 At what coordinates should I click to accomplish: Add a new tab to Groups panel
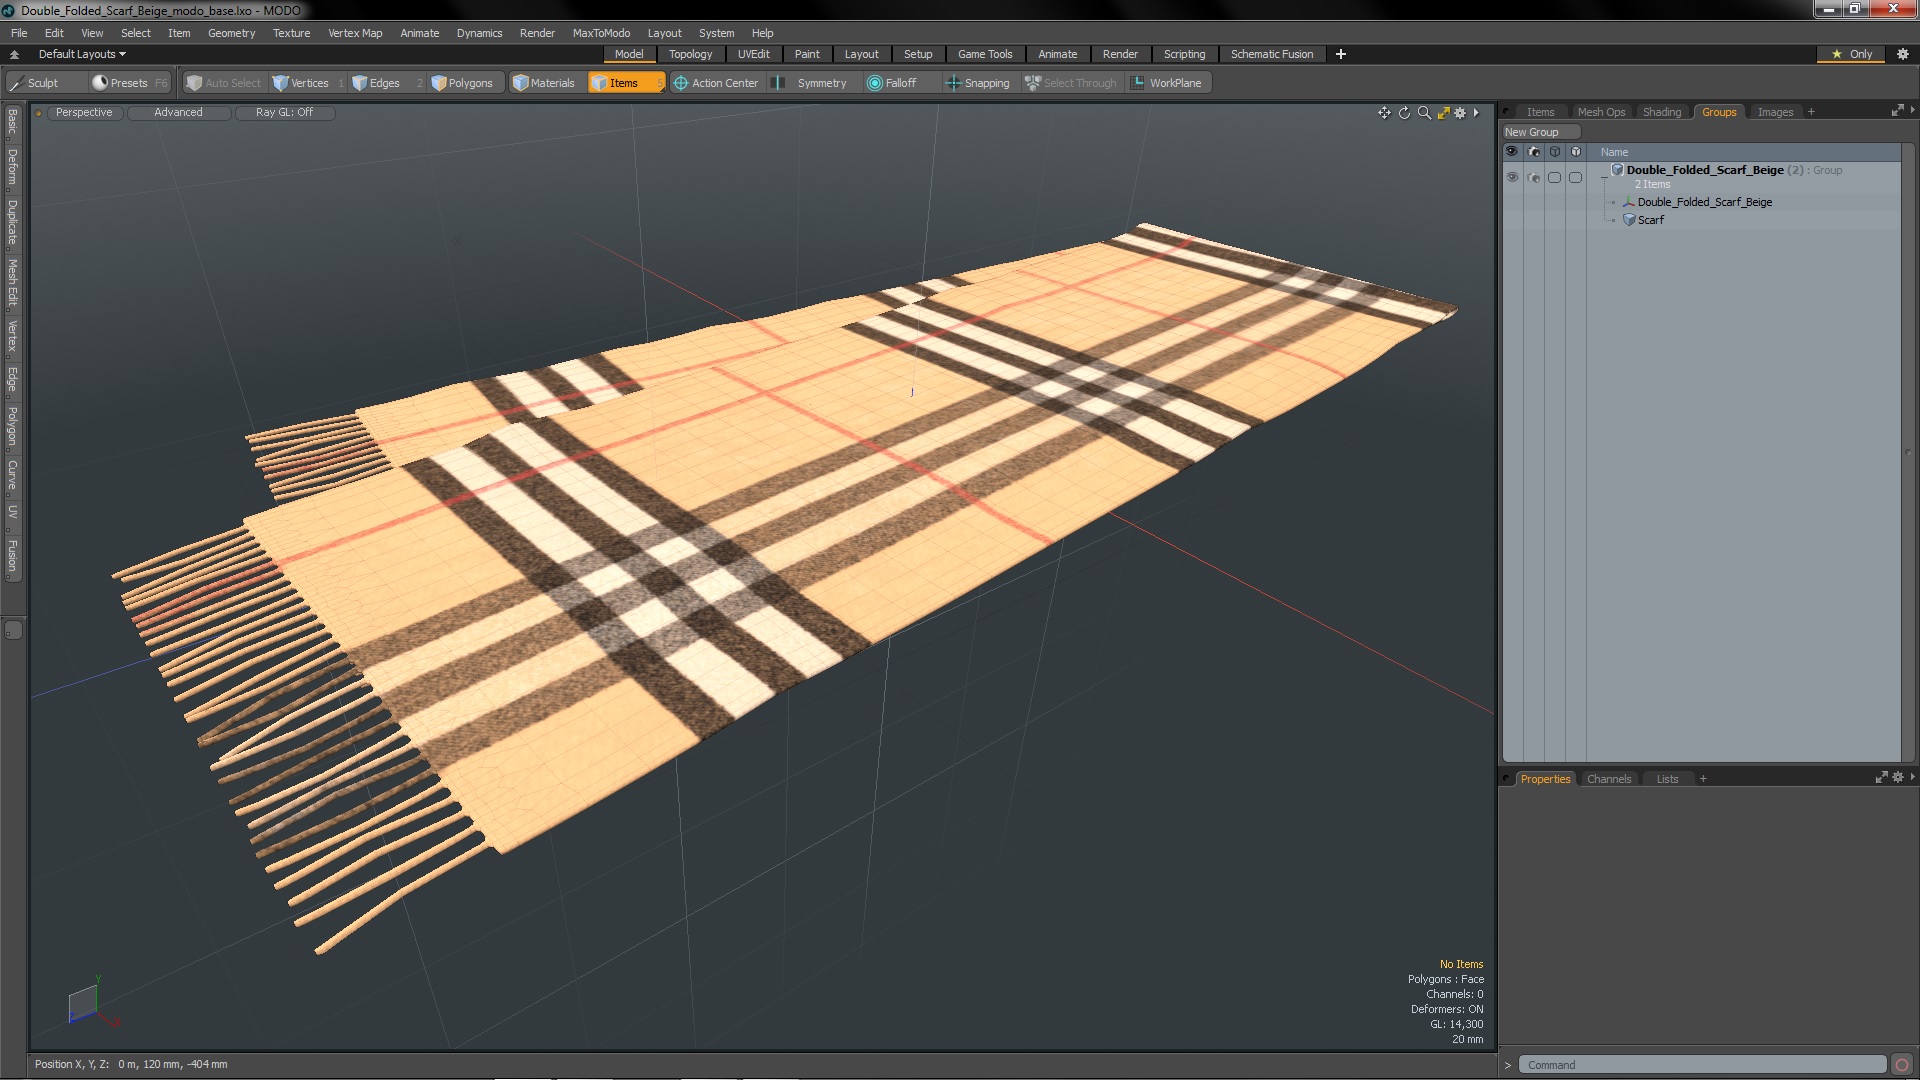[x=1811, y=112]
